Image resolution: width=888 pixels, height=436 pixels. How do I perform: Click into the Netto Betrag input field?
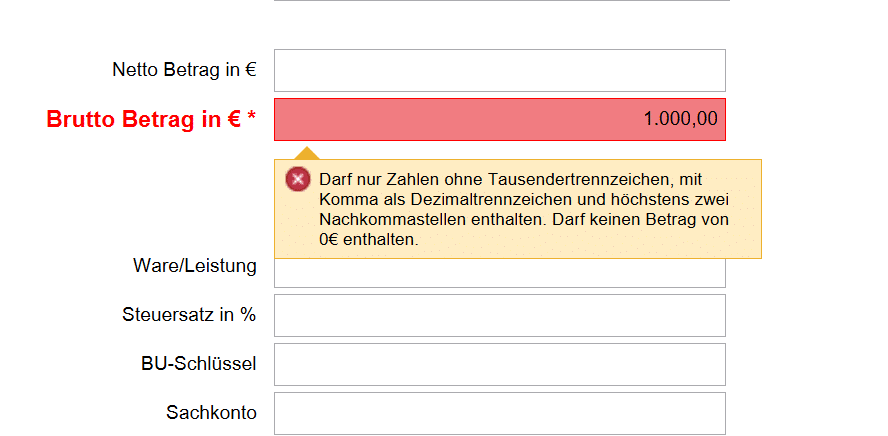(499, 70)
